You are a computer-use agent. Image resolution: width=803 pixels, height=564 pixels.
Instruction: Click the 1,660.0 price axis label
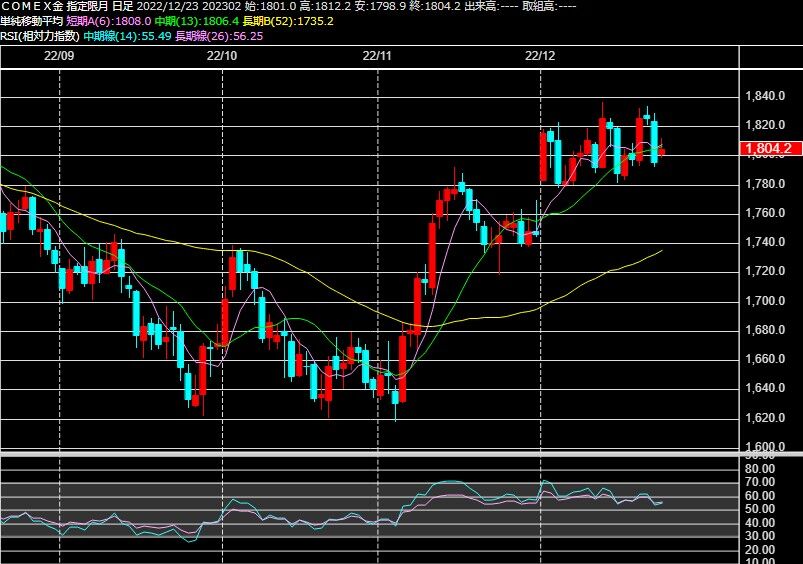765,359
